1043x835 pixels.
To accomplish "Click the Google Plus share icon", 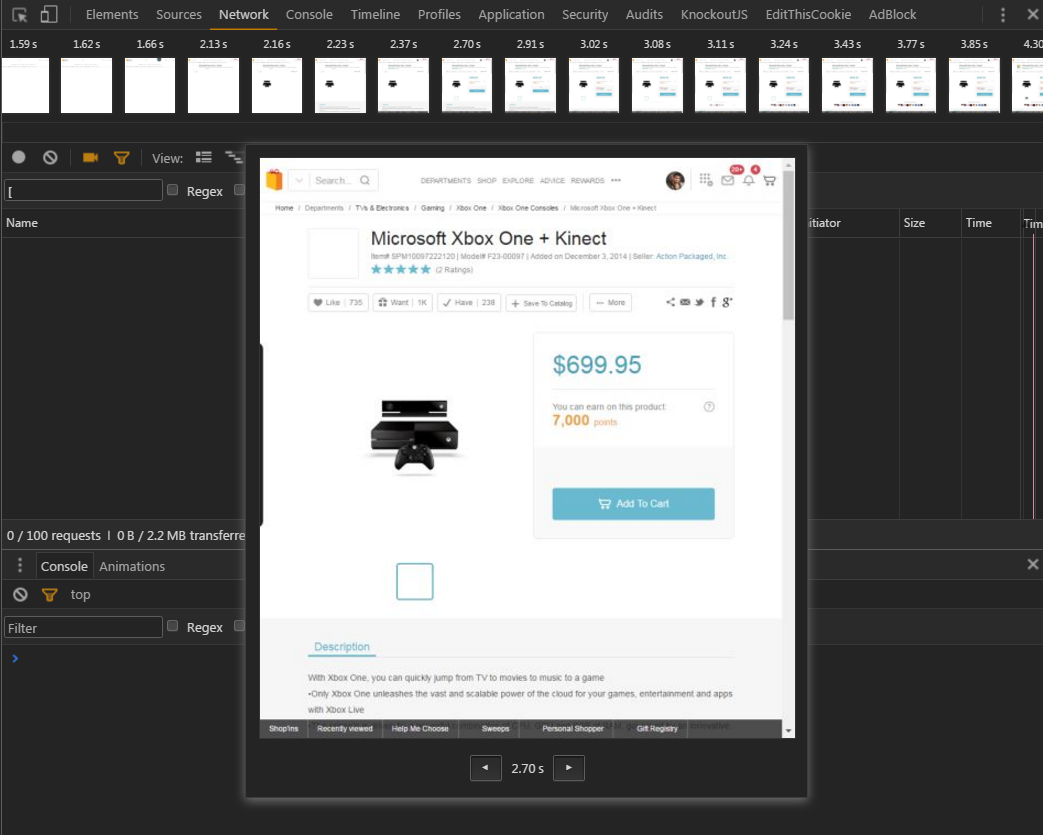I will coord(727,302).
